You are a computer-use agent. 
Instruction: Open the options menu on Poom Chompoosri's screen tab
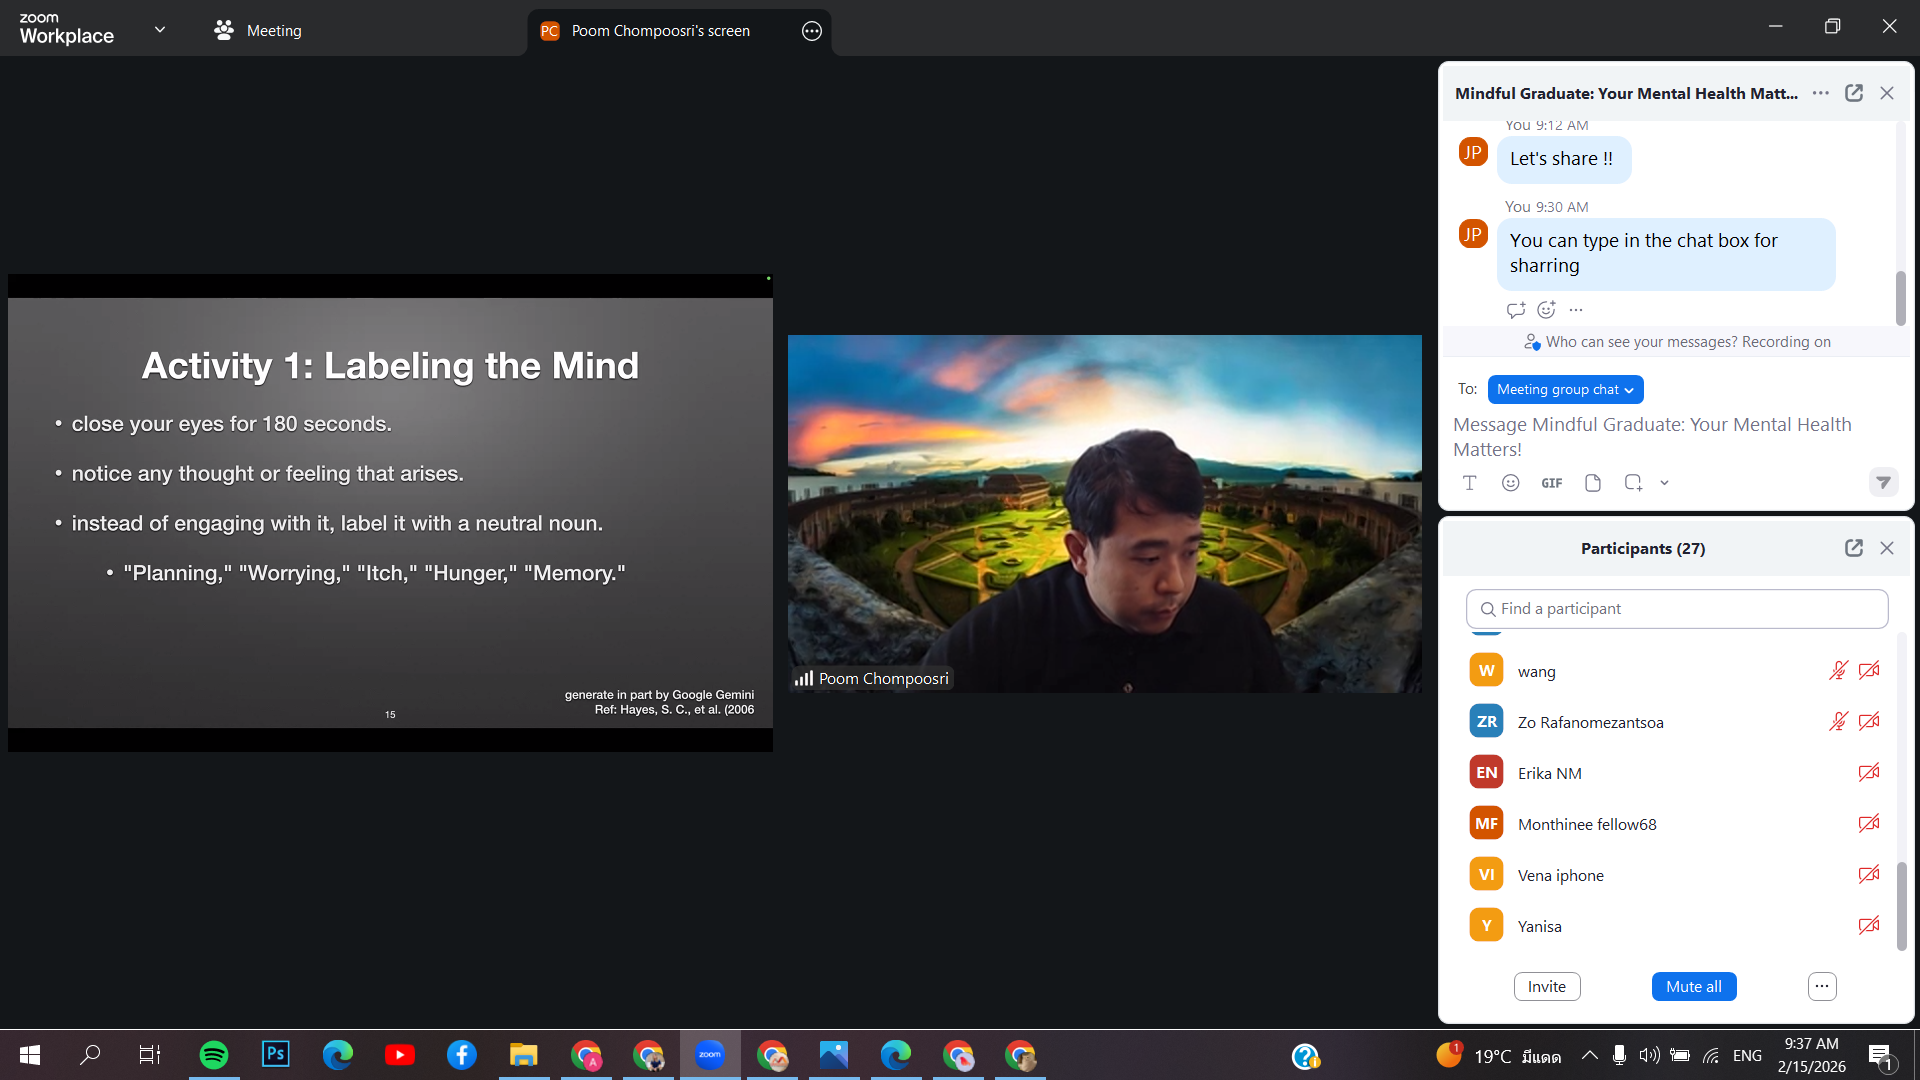(811, 31)
